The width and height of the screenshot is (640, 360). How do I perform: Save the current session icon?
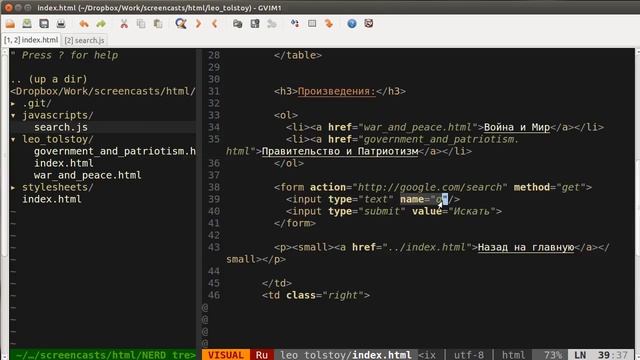point(255,24)
